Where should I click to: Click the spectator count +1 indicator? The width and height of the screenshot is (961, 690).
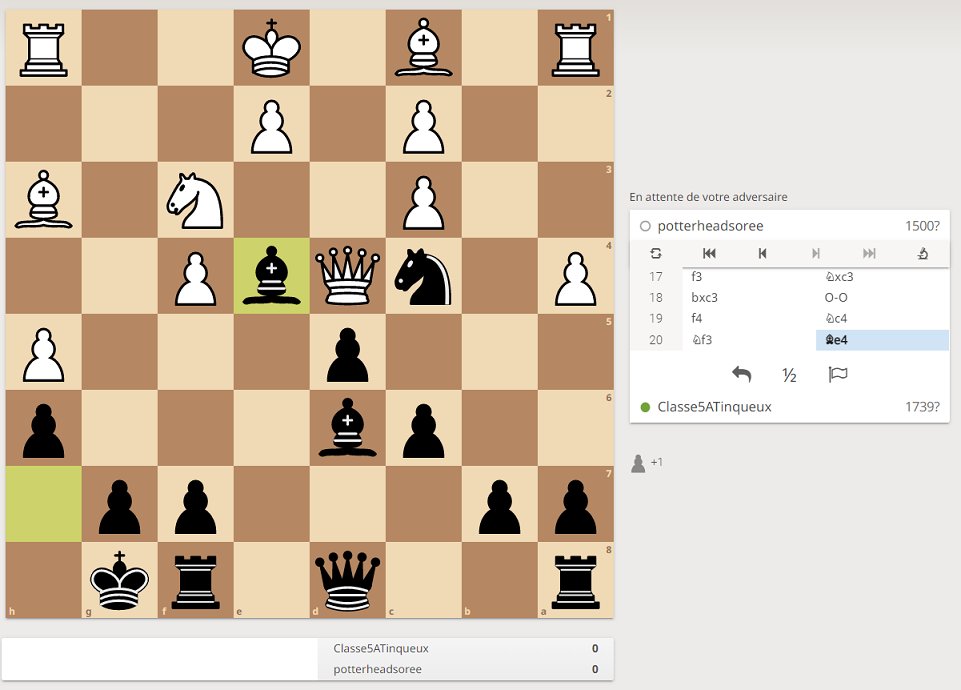(x=645, y=462)
